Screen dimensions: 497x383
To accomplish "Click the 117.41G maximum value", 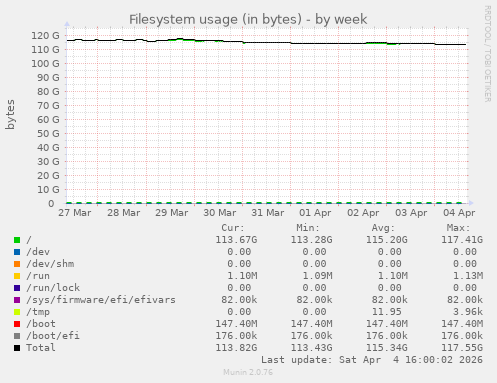I will [462, 240].
